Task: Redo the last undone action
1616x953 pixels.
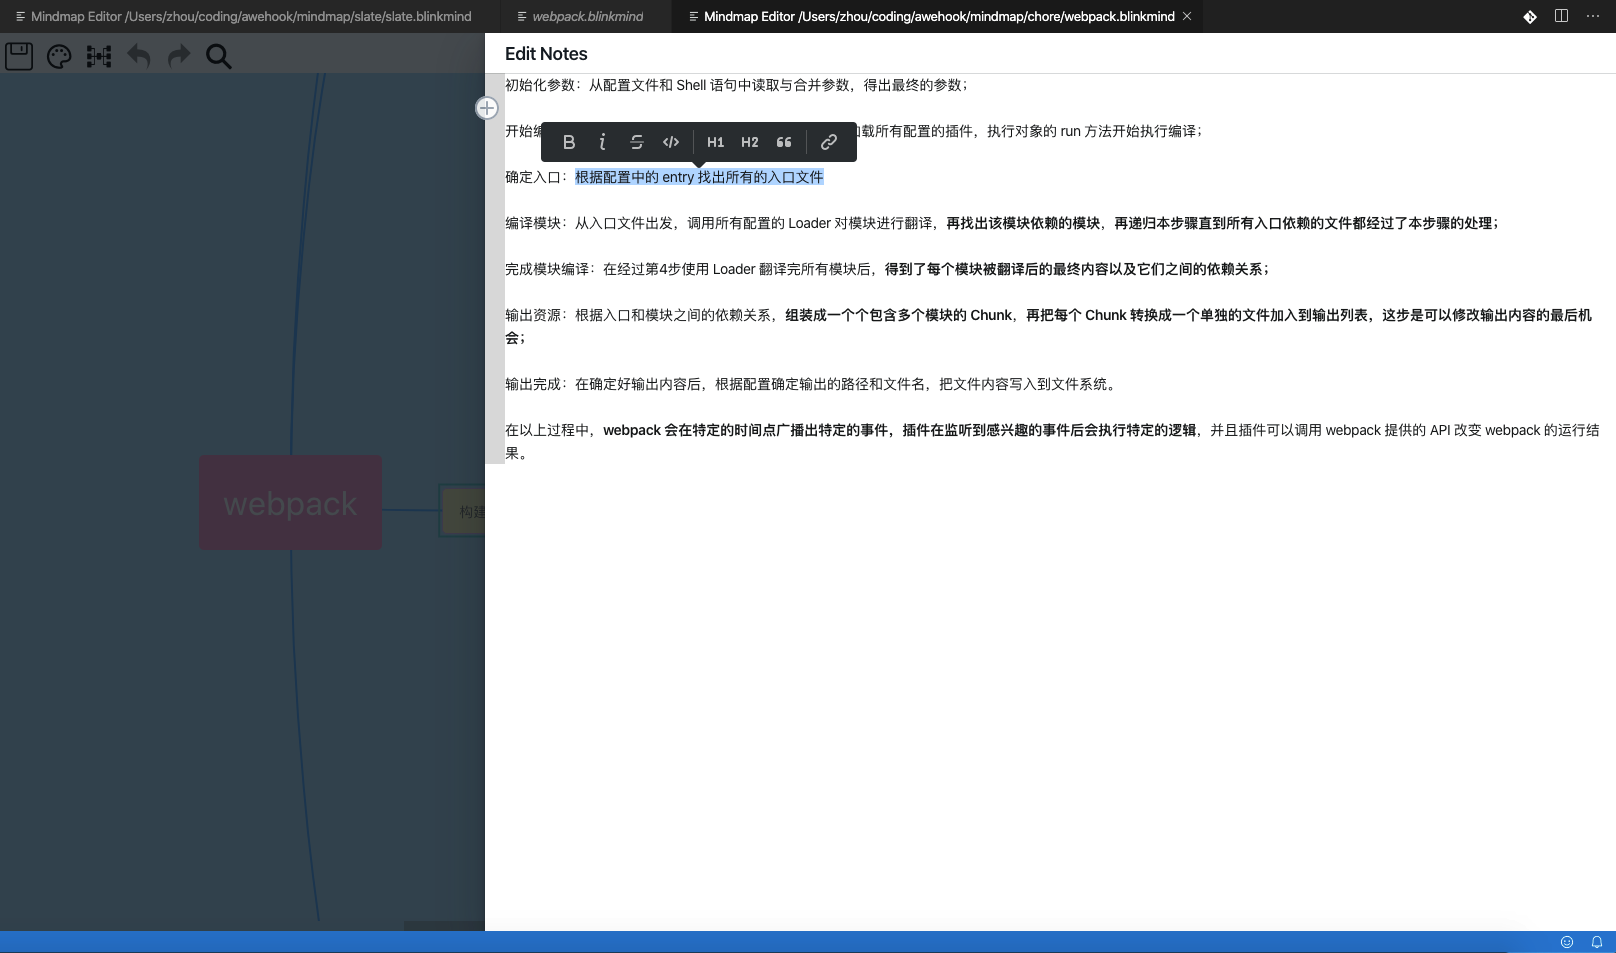Action: point(179,56)
